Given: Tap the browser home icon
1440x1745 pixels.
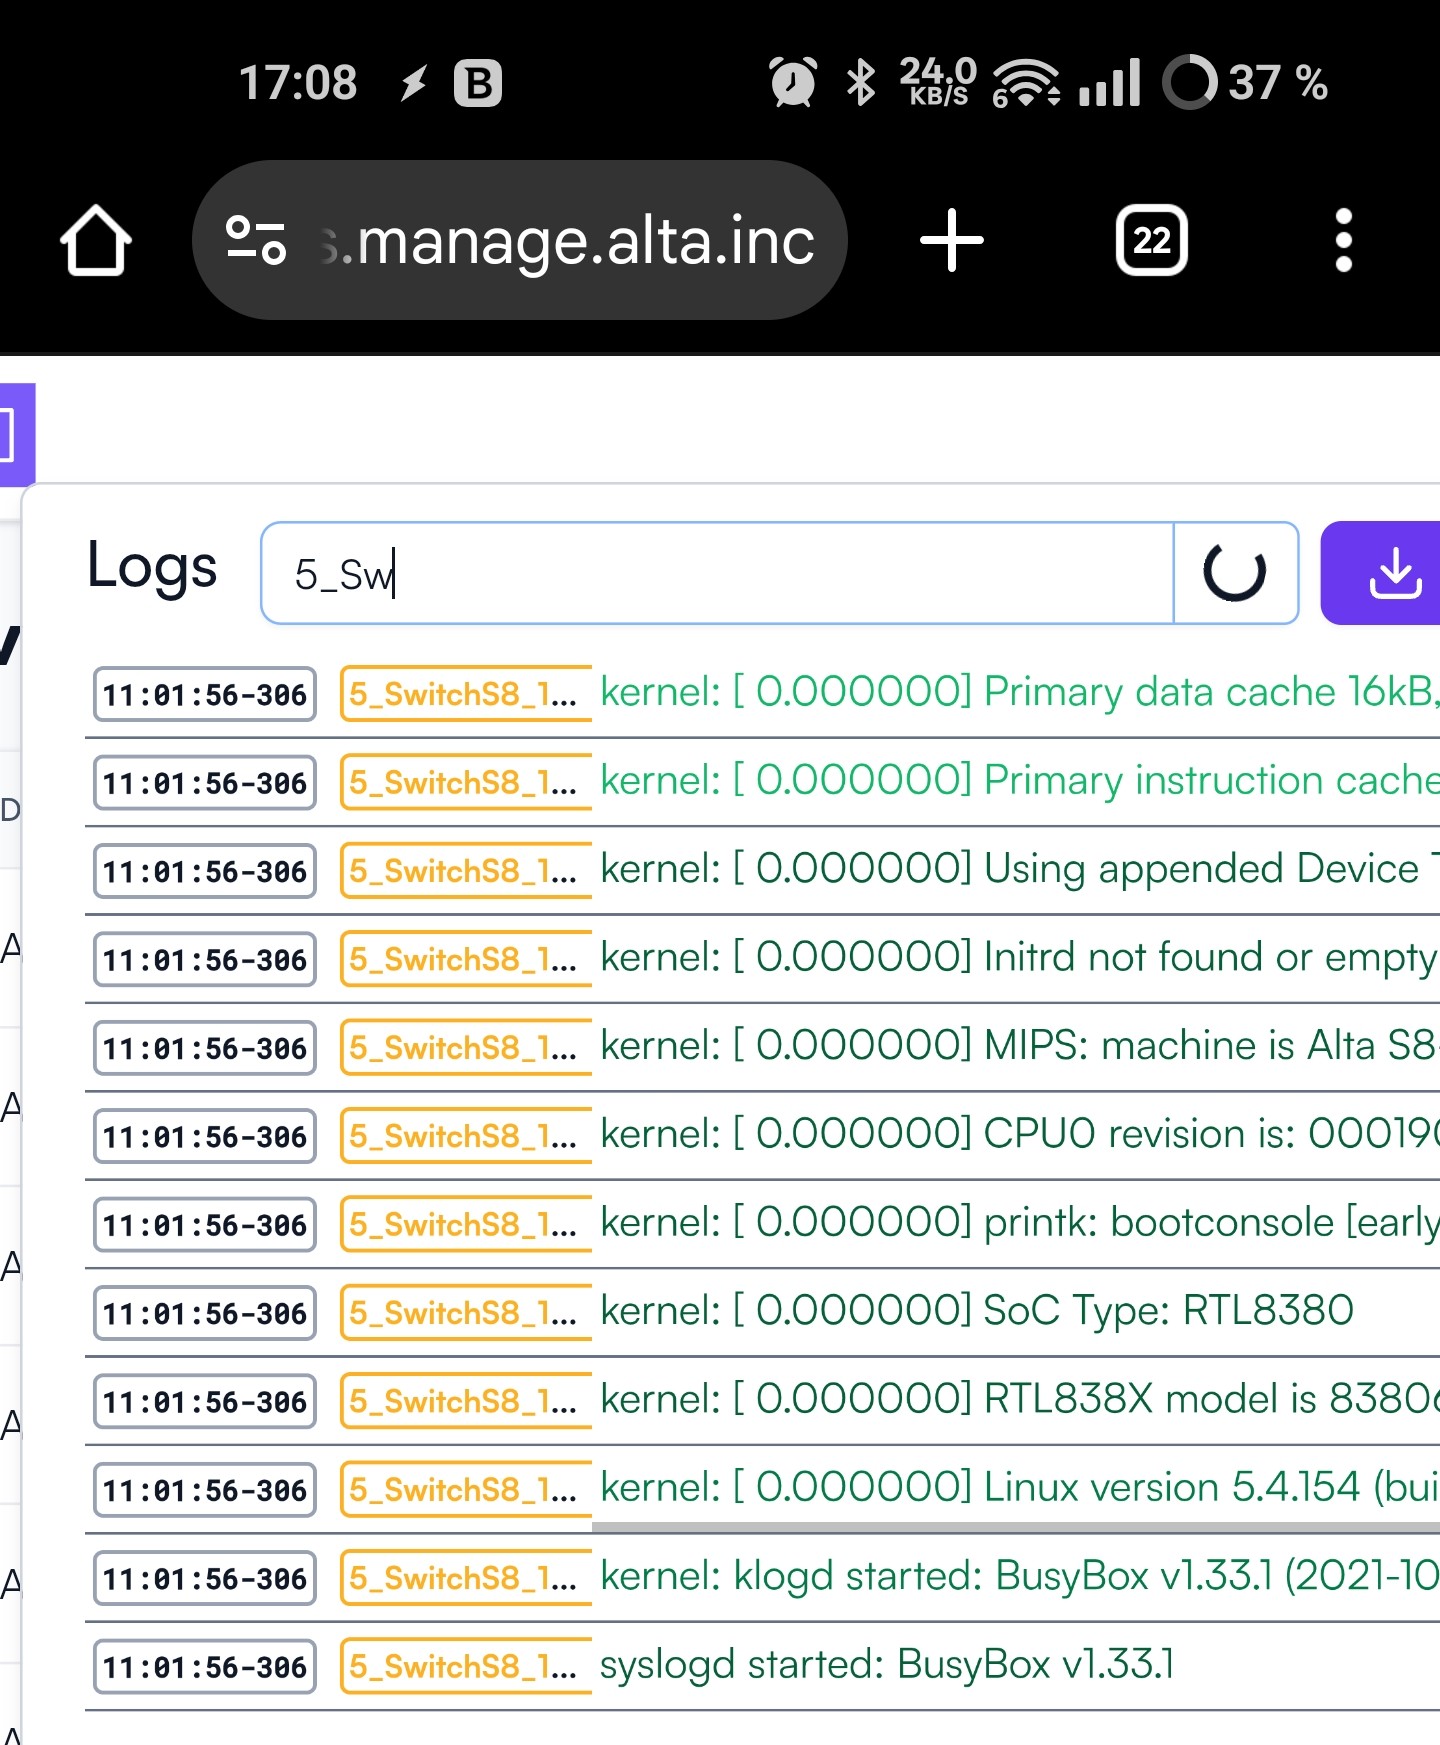Looking at the screenshot, I should tap(95, 241).
